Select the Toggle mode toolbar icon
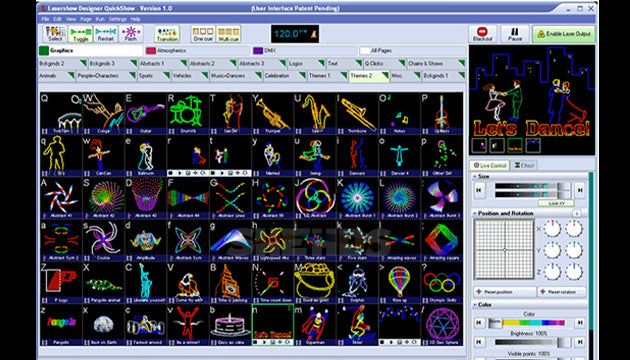Viewport: 630px width, 360px height. click(x=80, y=34)
